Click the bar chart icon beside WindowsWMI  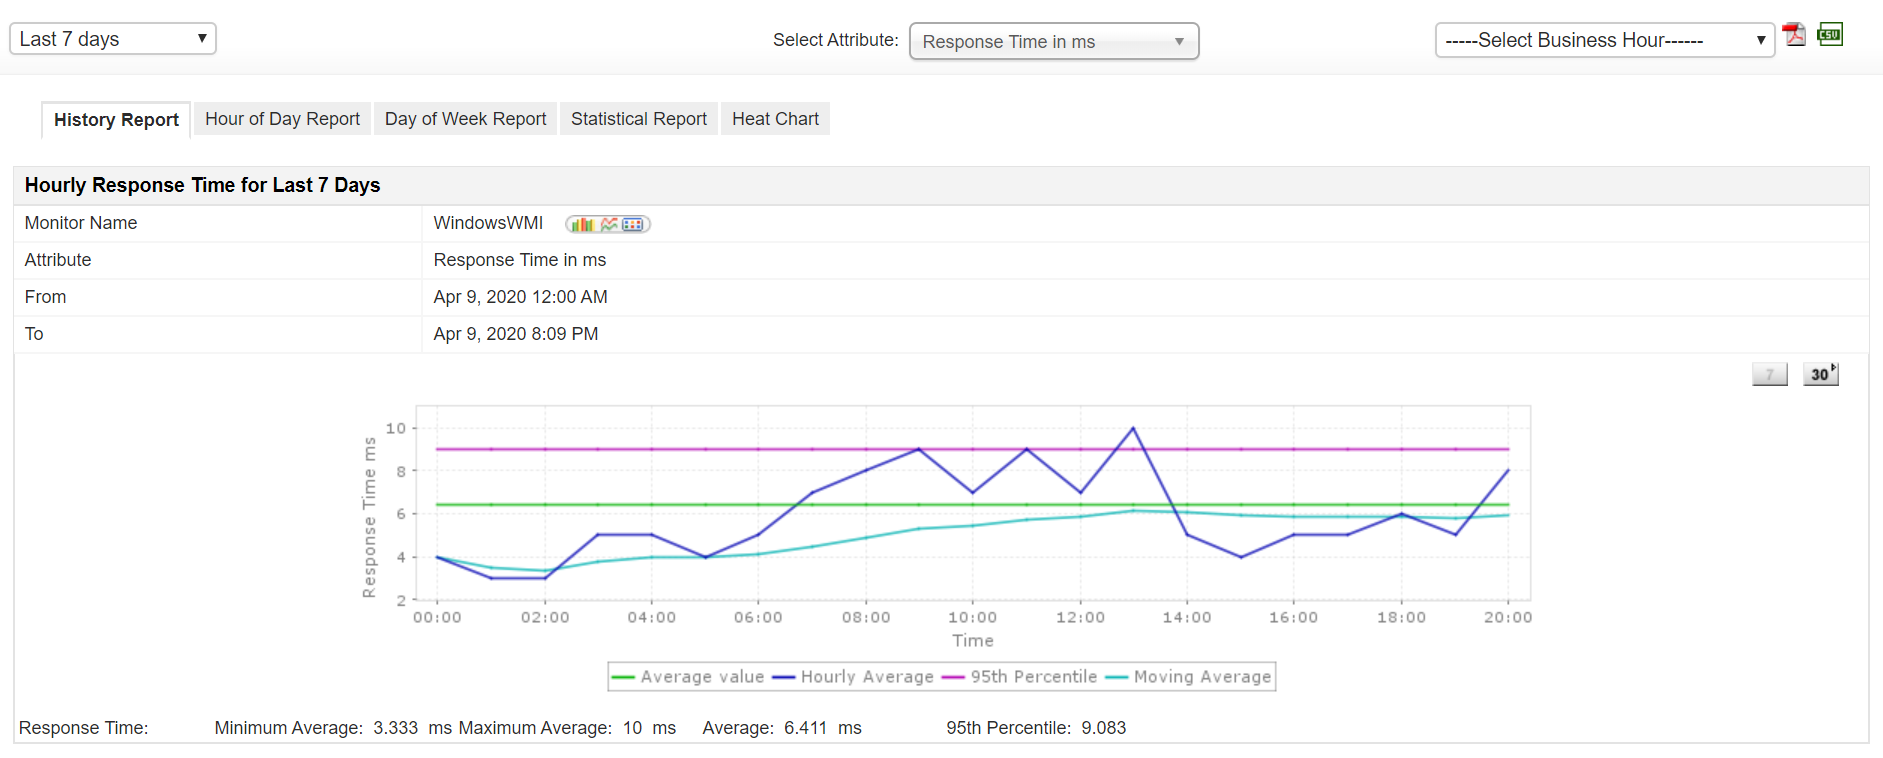point(582,224)
